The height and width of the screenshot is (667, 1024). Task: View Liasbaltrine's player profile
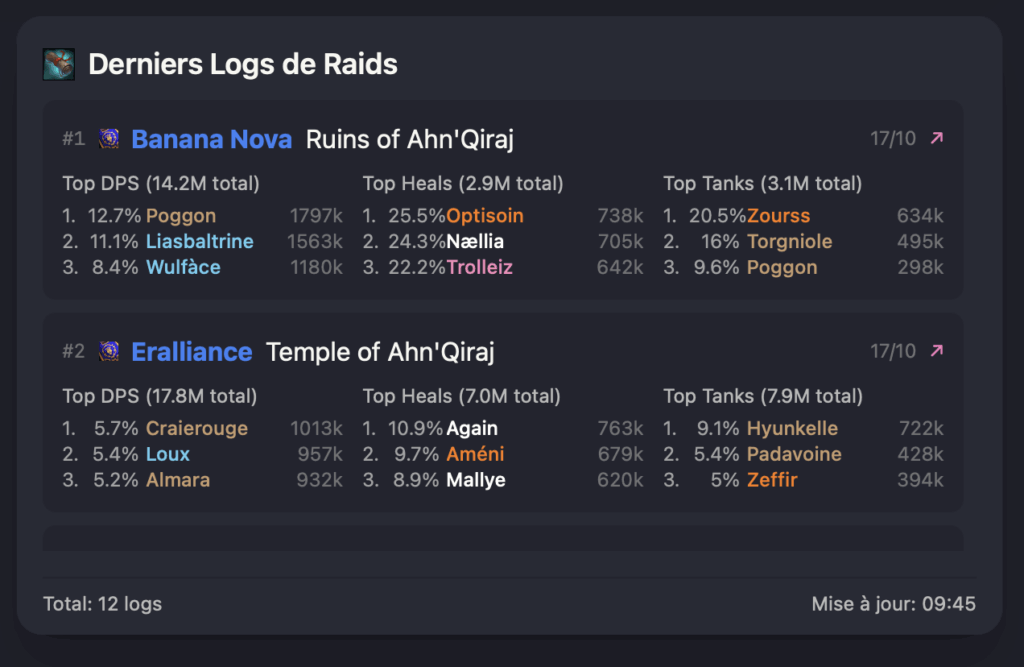199,242
